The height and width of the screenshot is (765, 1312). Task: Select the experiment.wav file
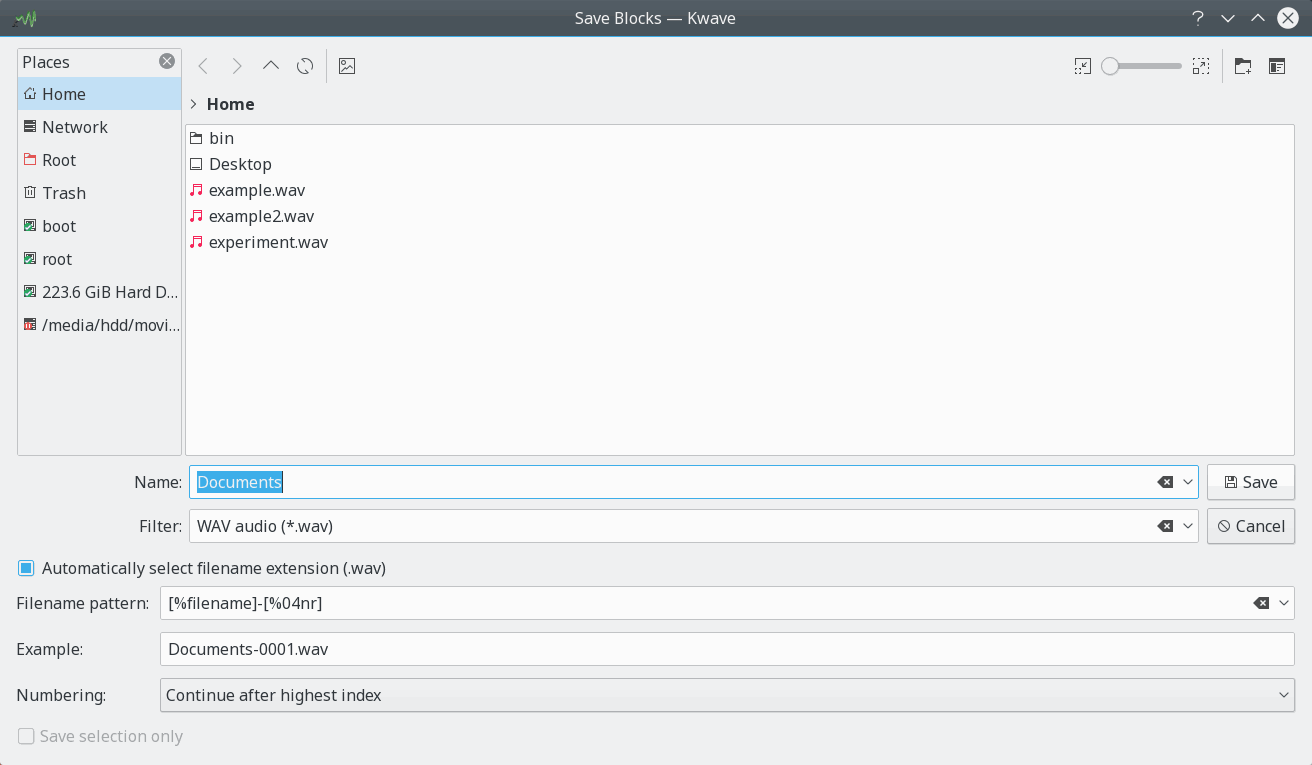point(258,242)
